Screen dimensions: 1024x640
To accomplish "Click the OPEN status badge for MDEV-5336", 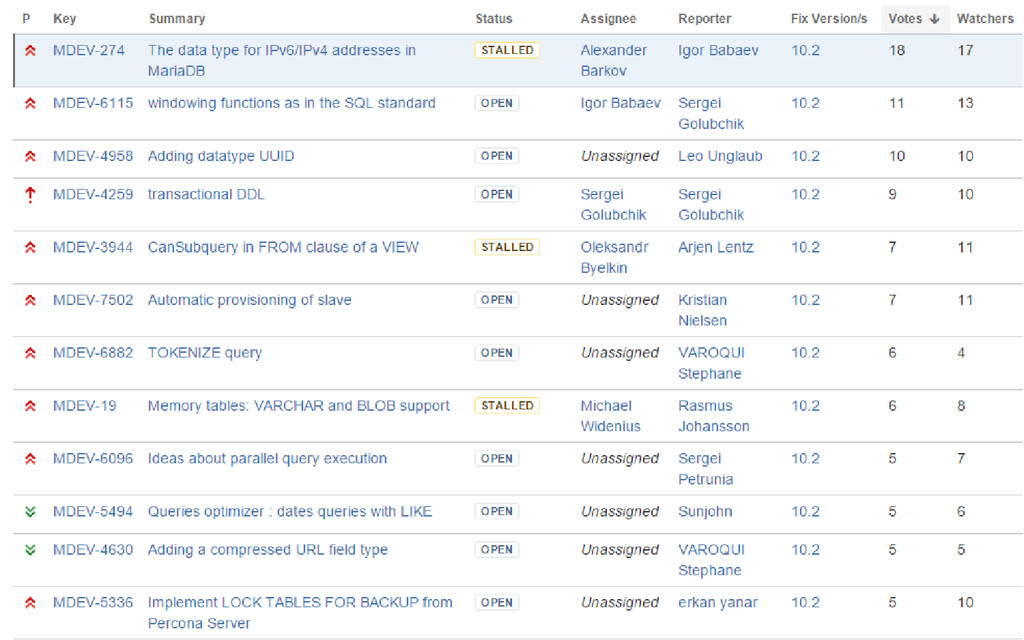I will 496,603.
